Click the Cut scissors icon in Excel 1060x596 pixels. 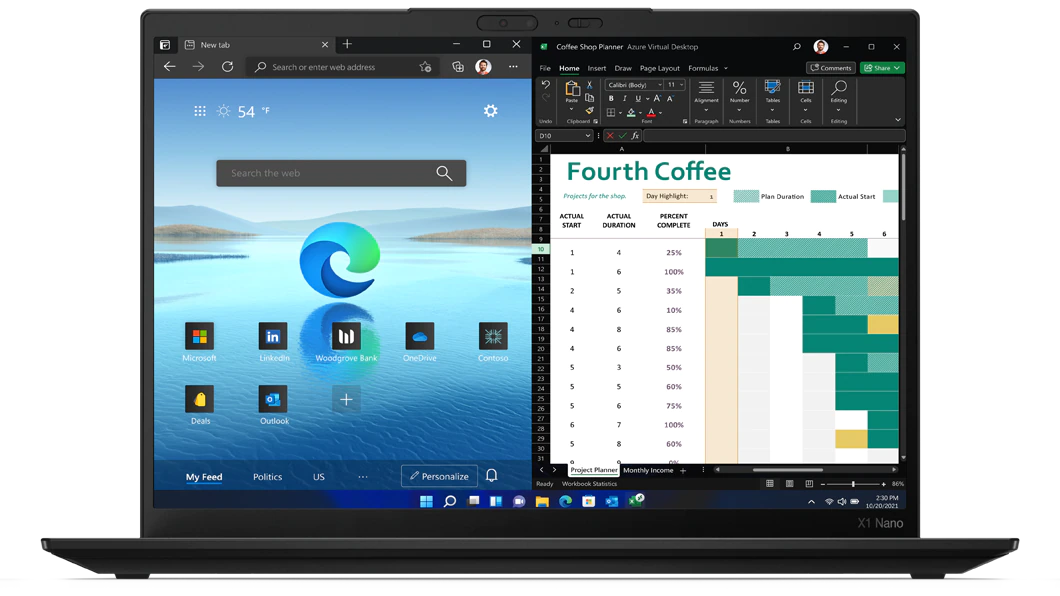point(589,85)
